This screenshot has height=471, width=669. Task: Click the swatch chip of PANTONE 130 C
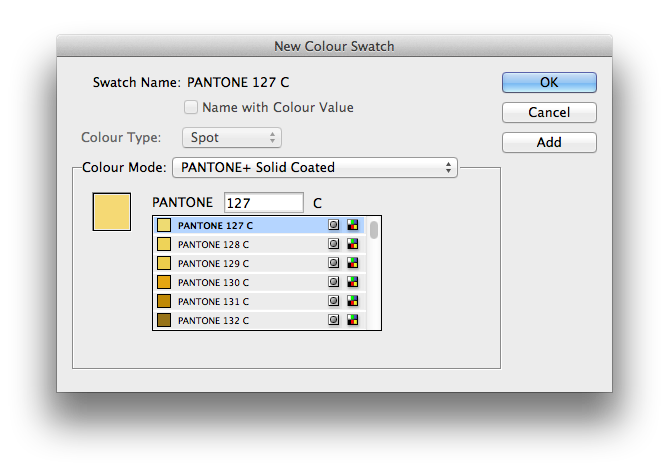coord(164,282)
